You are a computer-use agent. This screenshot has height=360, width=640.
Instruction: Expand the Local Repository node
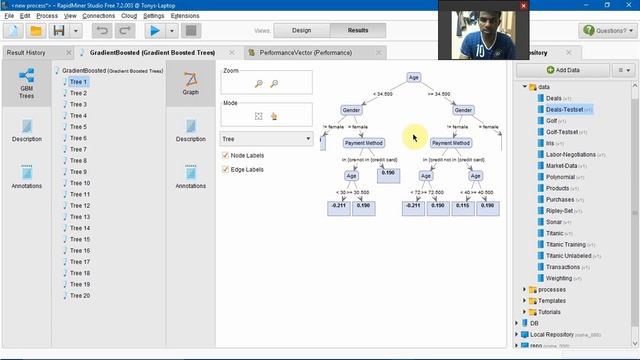click(517, 334)
